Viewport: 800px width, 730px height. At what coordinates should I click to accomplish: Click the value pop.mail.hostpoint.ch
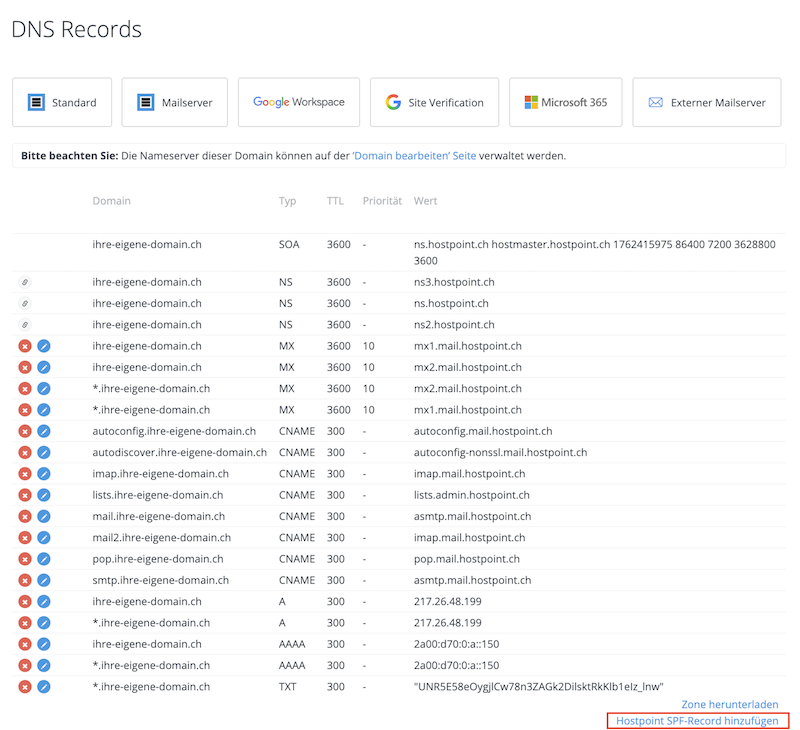tap(466, 559)
